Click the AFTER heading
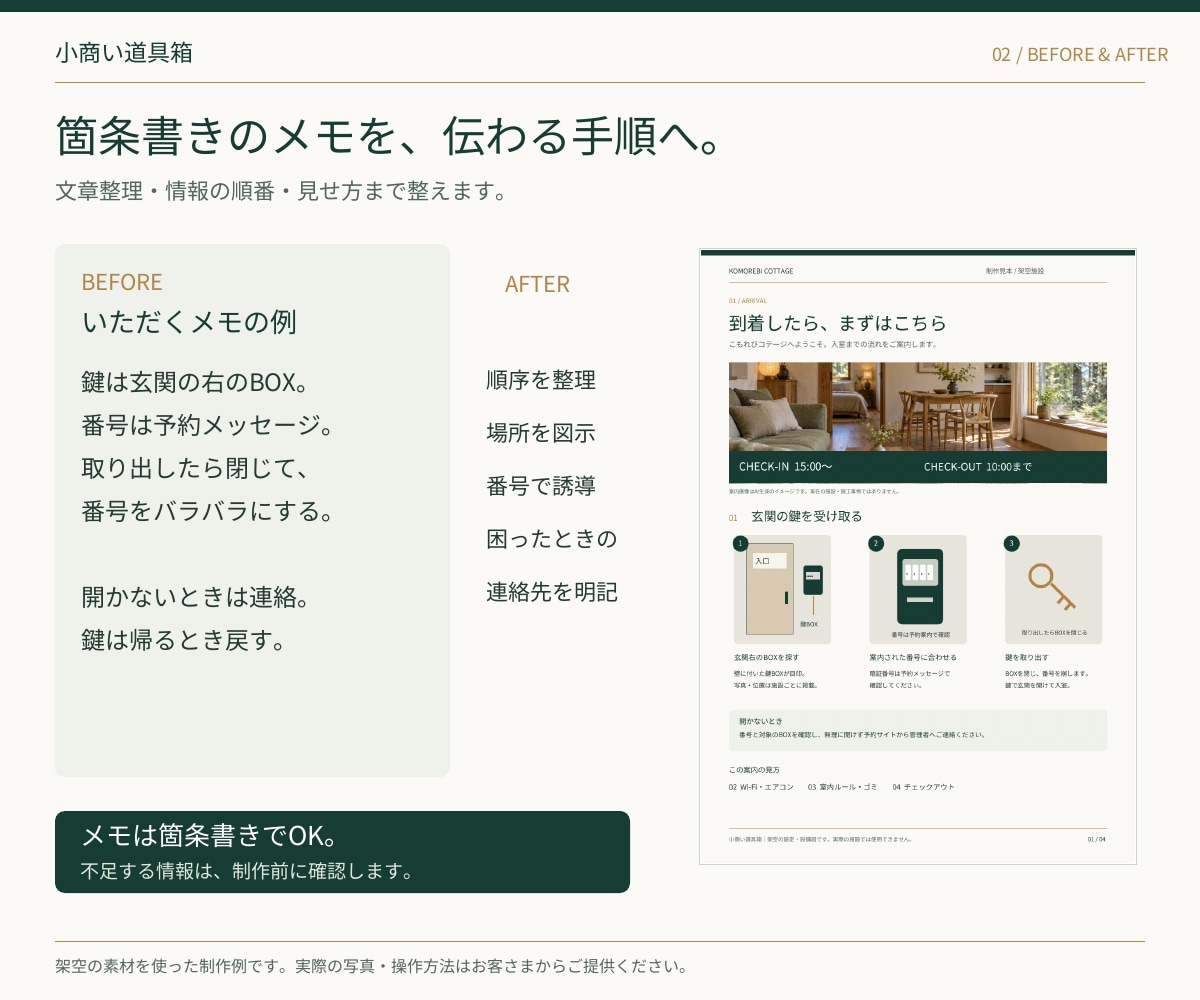 pyautogui.click(x=537, y=284)
